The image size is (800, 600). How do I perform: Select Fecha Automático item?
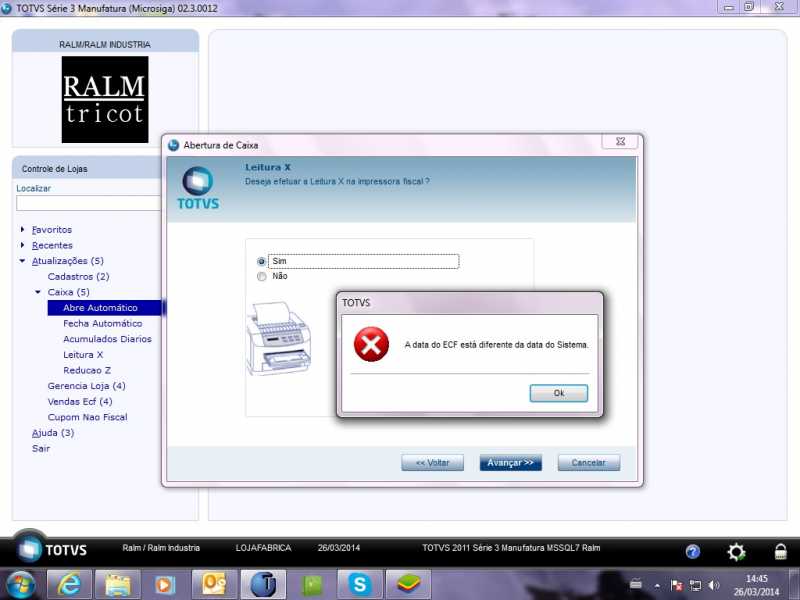click(103, 323)
